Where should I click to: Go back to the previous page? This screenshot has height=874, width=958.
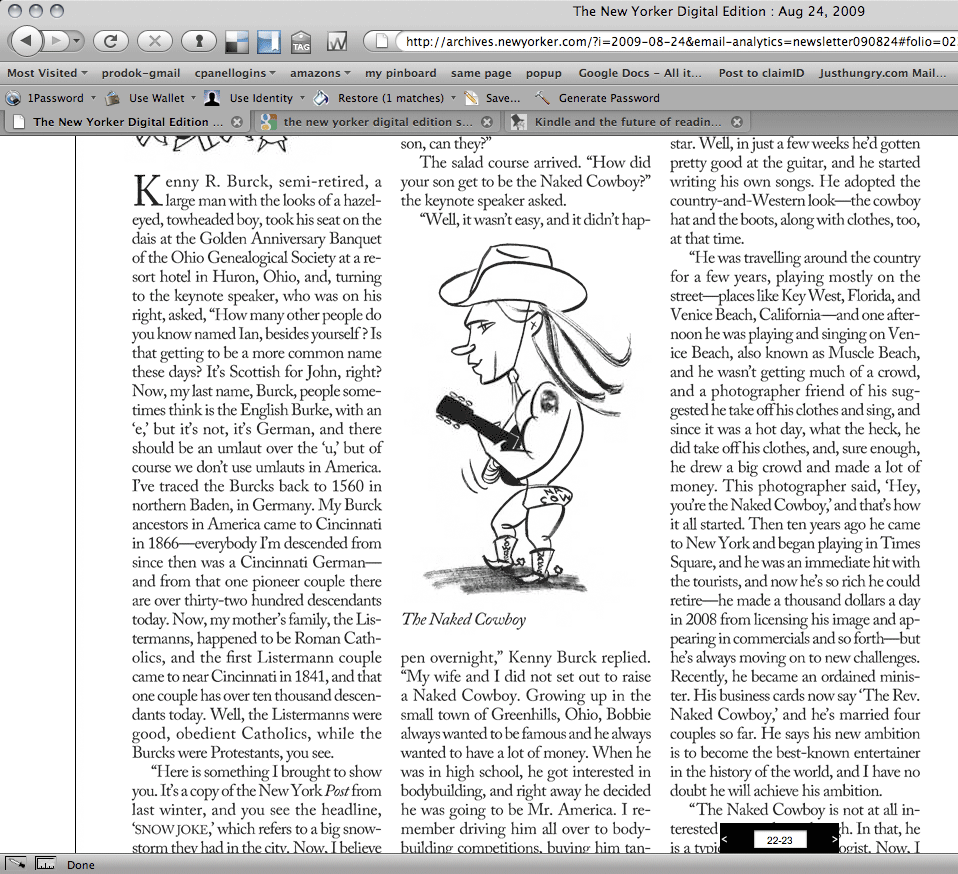26,41
